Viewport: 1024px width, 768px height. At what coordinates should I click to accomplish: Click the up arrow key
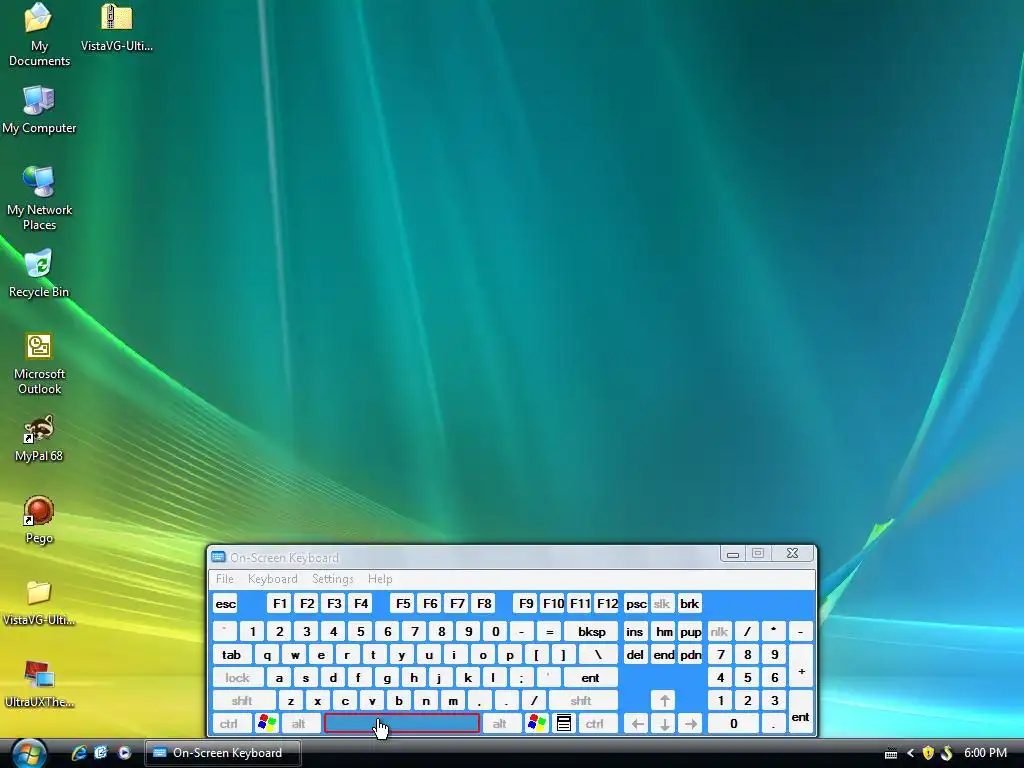pyautogui.click(x=664, y=700)
